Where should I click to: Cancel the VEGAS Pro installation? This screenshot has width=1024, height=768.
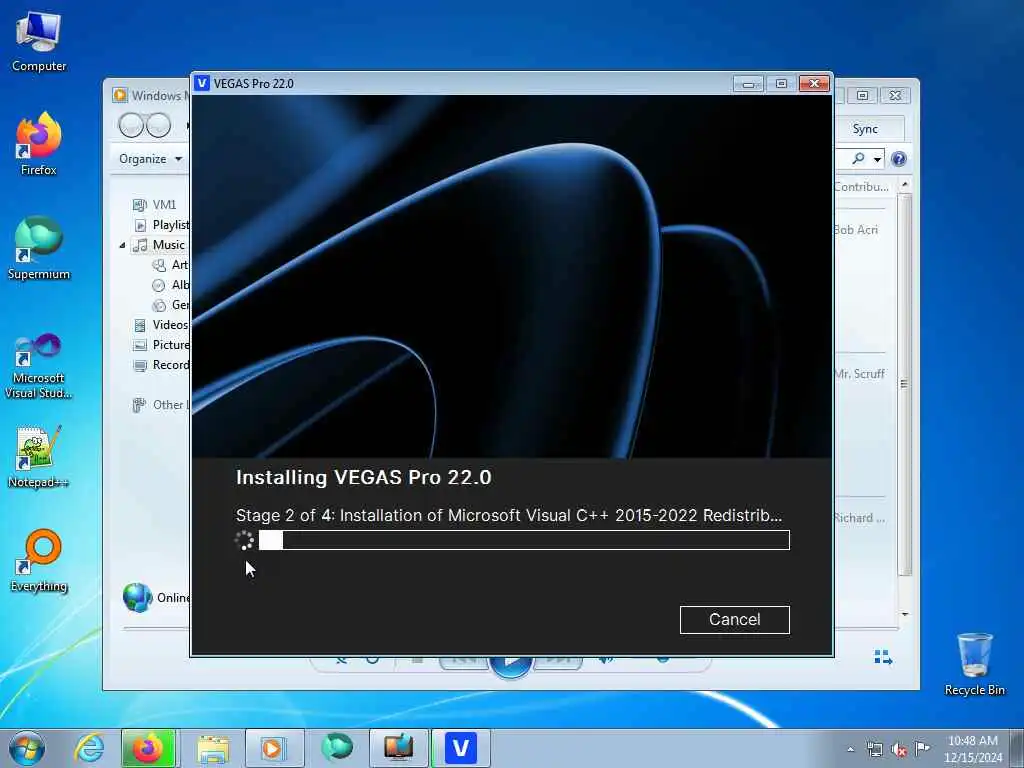coord(734,619)
